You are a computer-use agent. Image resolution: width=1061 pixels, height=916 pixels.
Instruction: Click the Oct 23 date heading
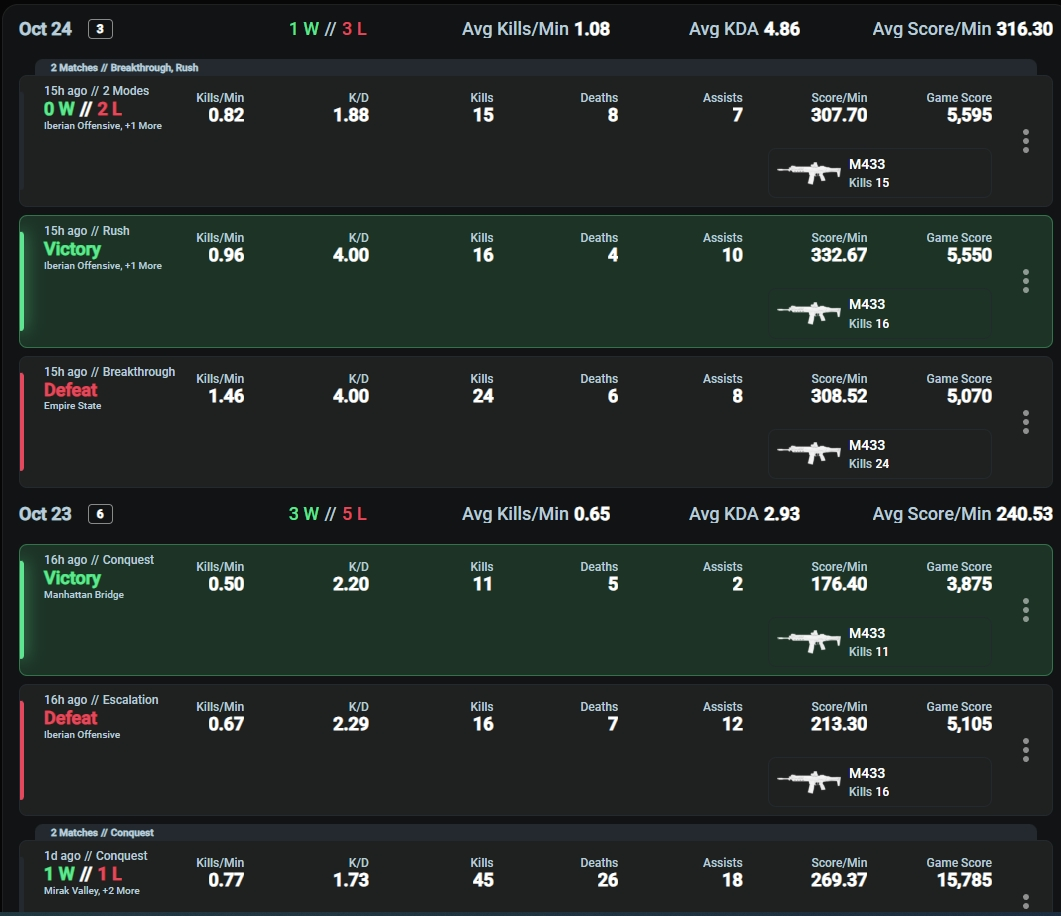pos(45,514)
